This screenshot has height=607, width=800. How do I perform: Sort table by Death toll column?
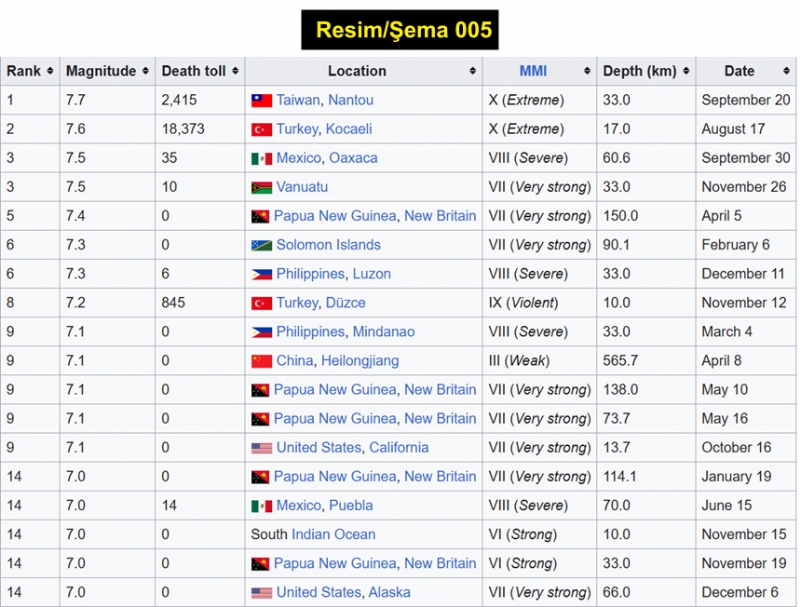point(235,71)
